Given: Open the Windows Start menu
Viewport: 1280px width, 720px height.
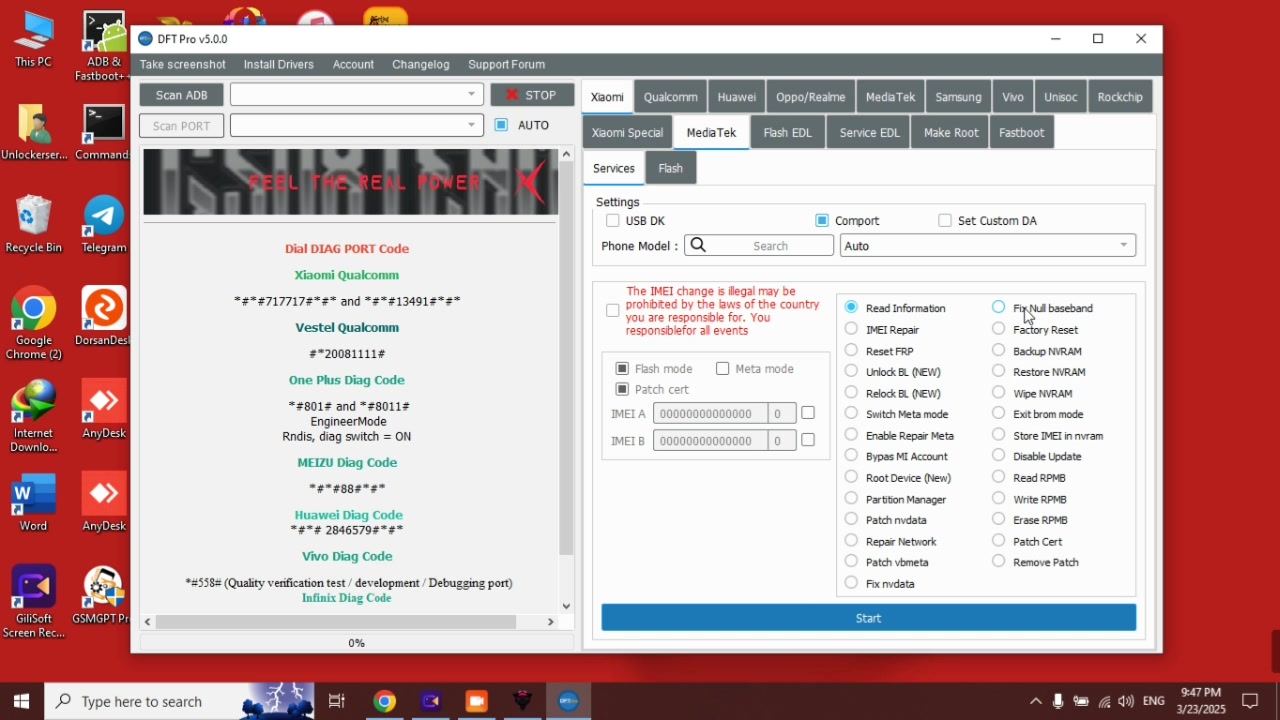Looking at the screenshot, I should [21, 701].
